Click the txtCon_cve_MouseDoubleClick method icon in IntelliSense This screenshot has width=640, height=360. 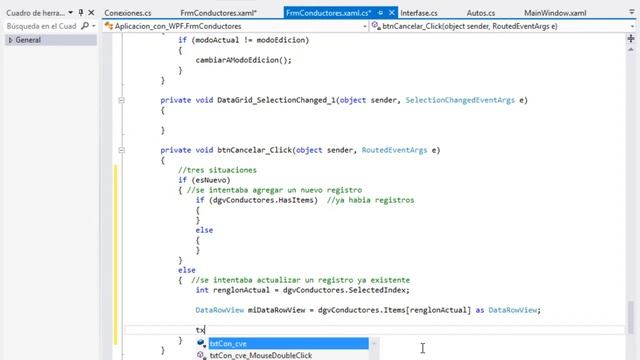[x=201, y=355]
